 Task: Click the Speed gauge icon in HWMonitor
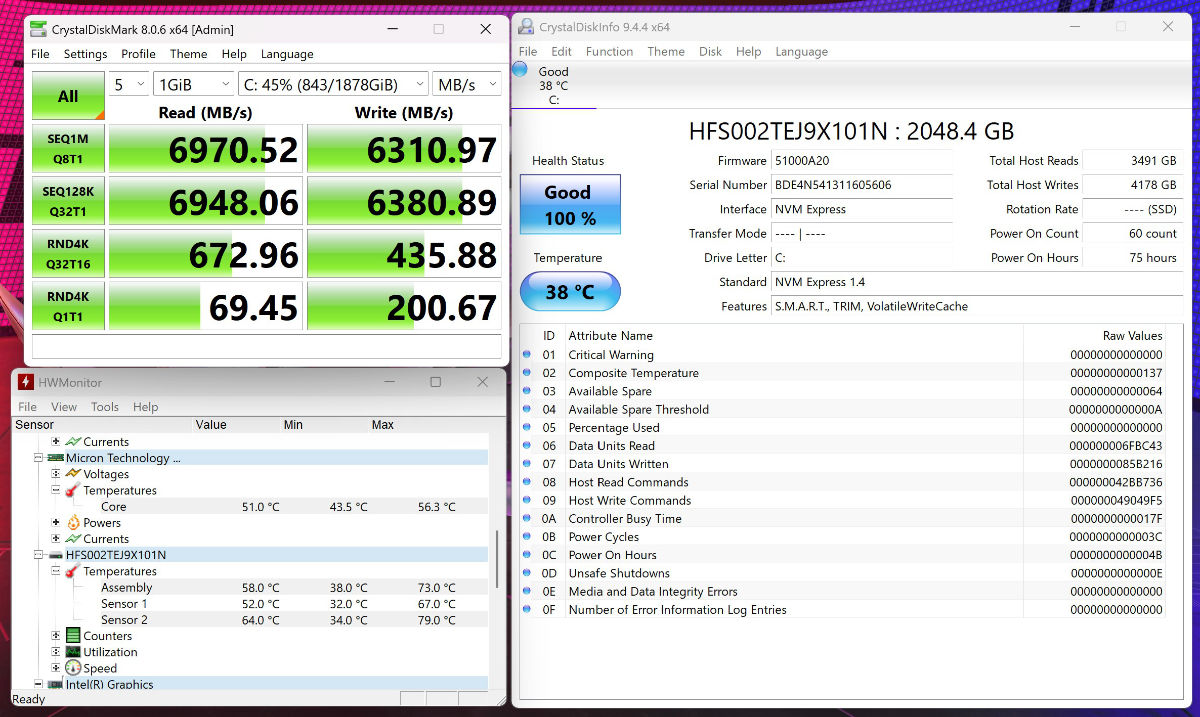[73, 668]
